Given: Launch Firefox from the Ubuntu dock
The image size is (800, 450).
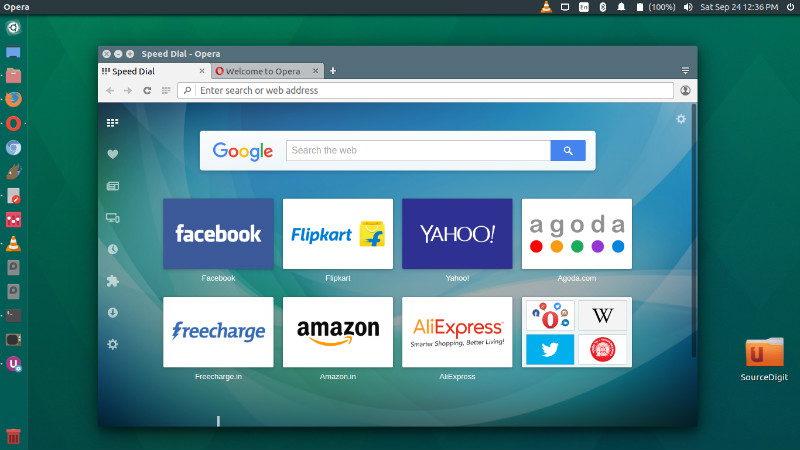Looking at the screenshot, I should point(13,99).
